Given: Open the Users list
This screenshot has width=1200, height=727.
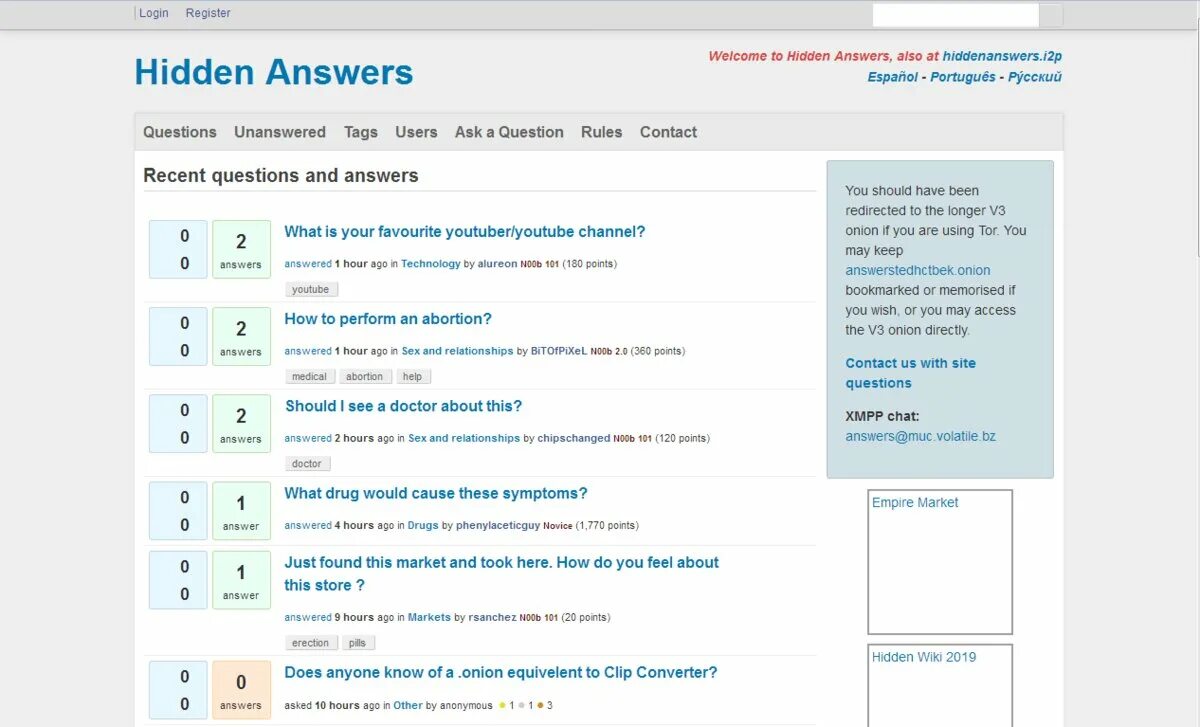Looking at the screenshot, I should pos(416,132).
